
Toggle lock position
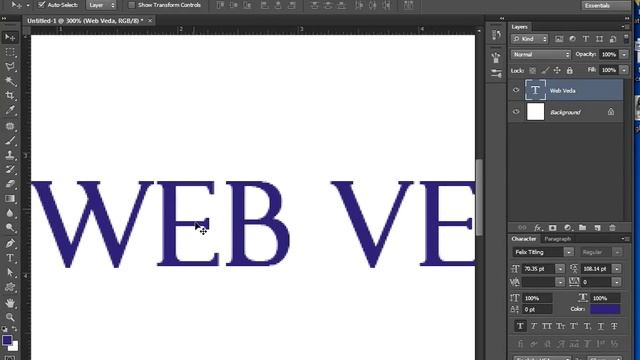(557, 71)
